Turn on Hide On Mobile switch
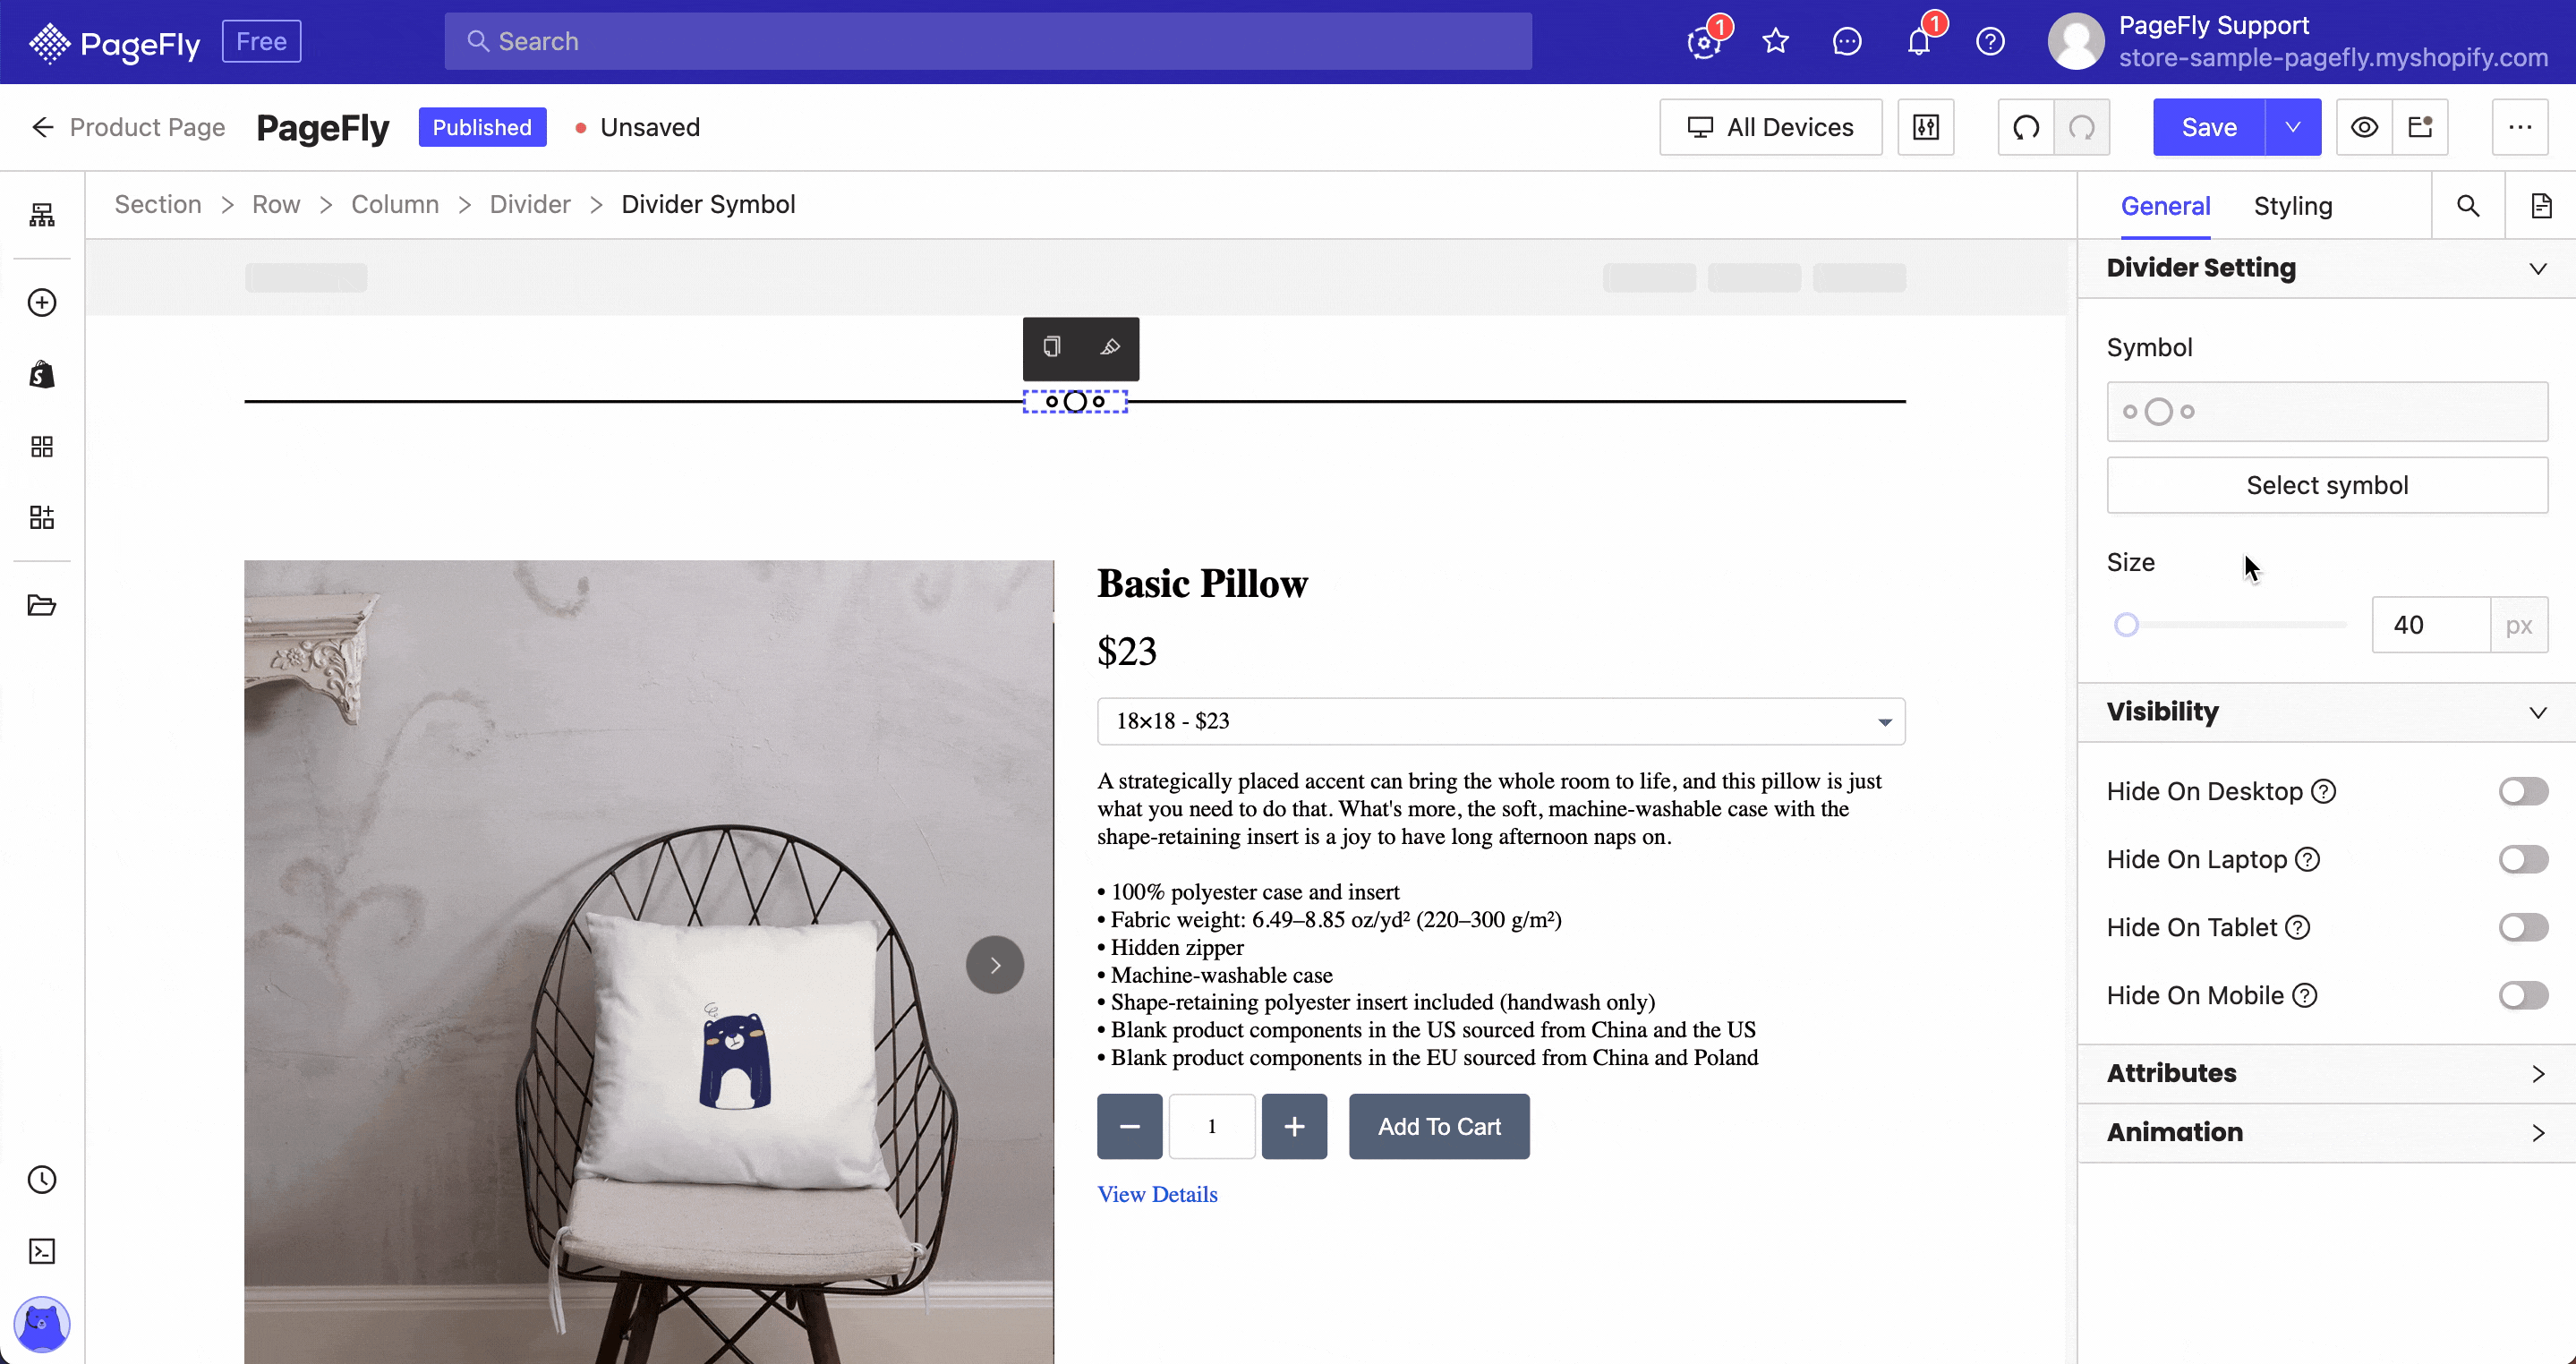The width and height of the screenshot is (2576, 1364). (x=2523, y=995)
